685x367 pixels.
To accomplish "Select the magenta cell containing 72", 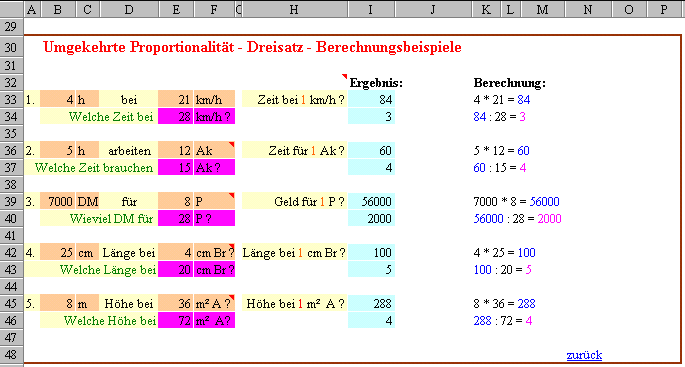I will click(x=176, y=321).
